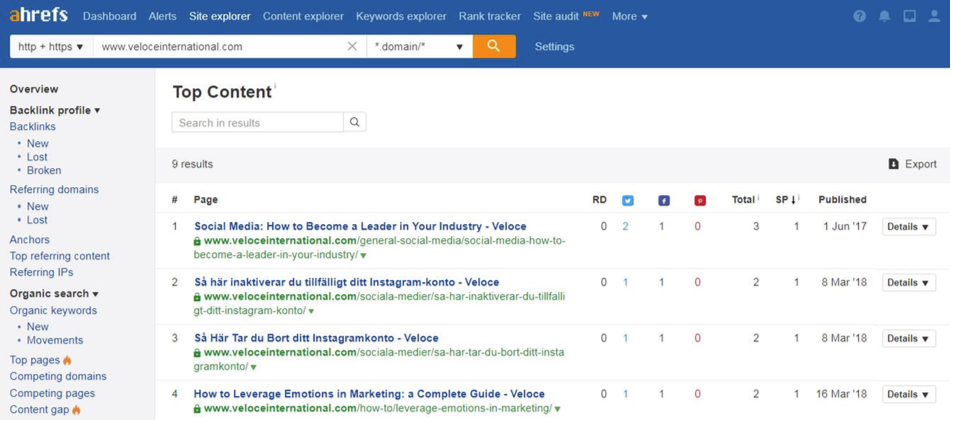Open 'Social Media: How to Become a Leader' page title
Viewport: 953px width, 422px height.
tap(360, 226)
